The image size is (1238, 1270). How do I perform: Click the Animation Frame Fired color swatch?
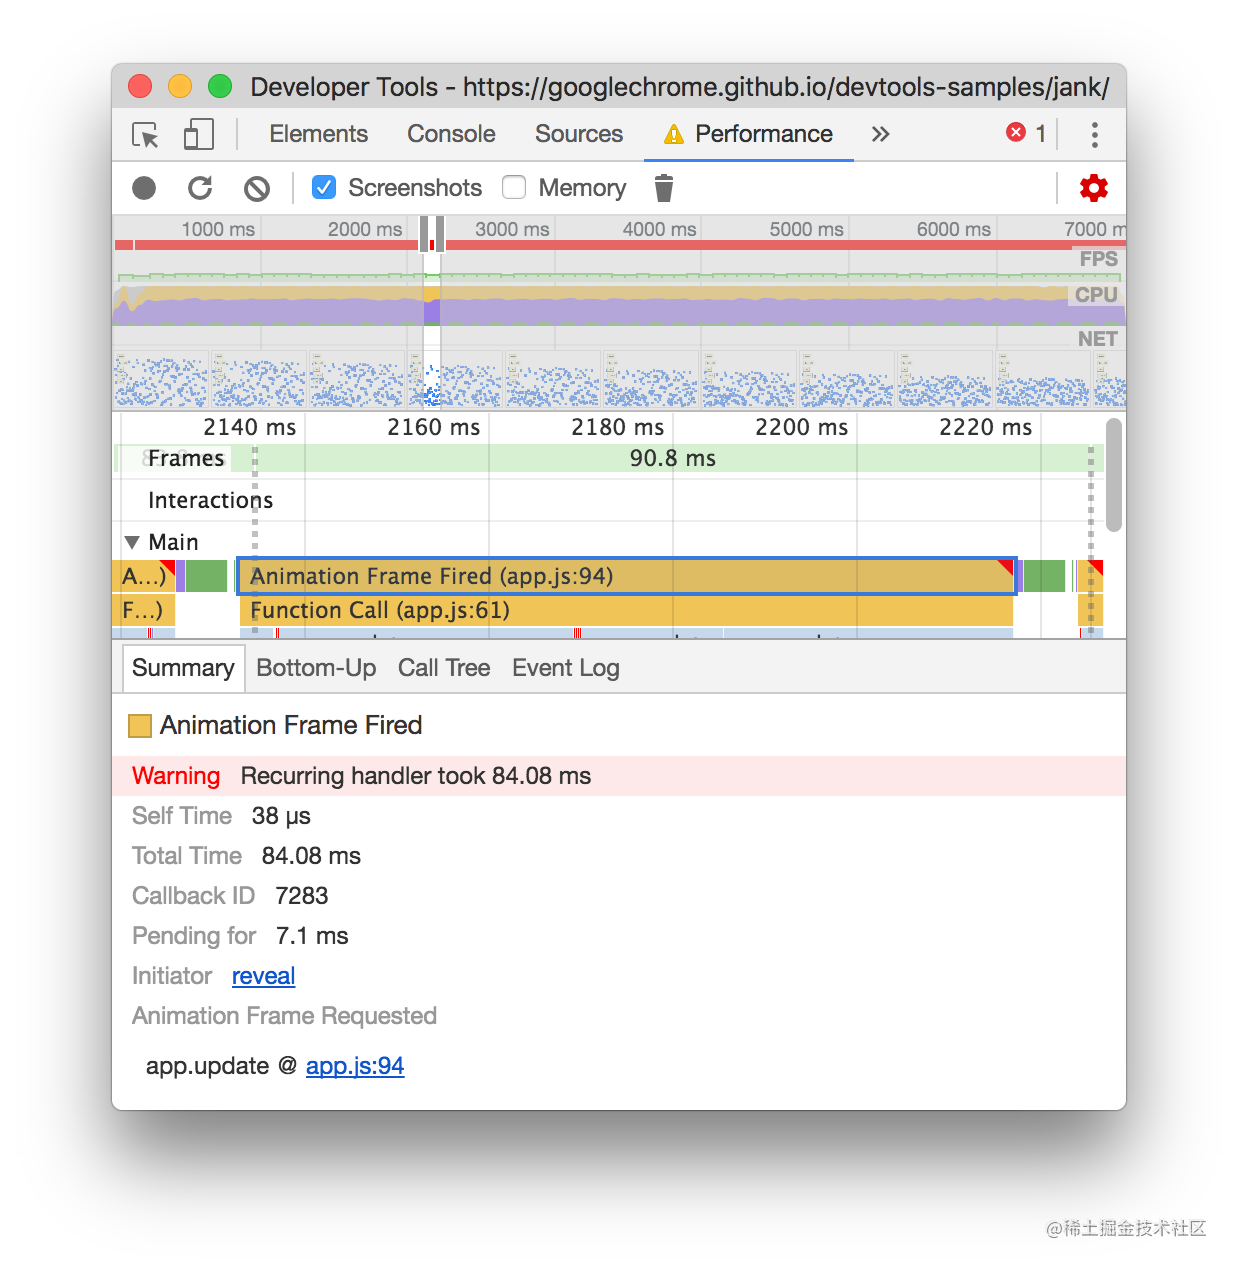tap(140, 726)
